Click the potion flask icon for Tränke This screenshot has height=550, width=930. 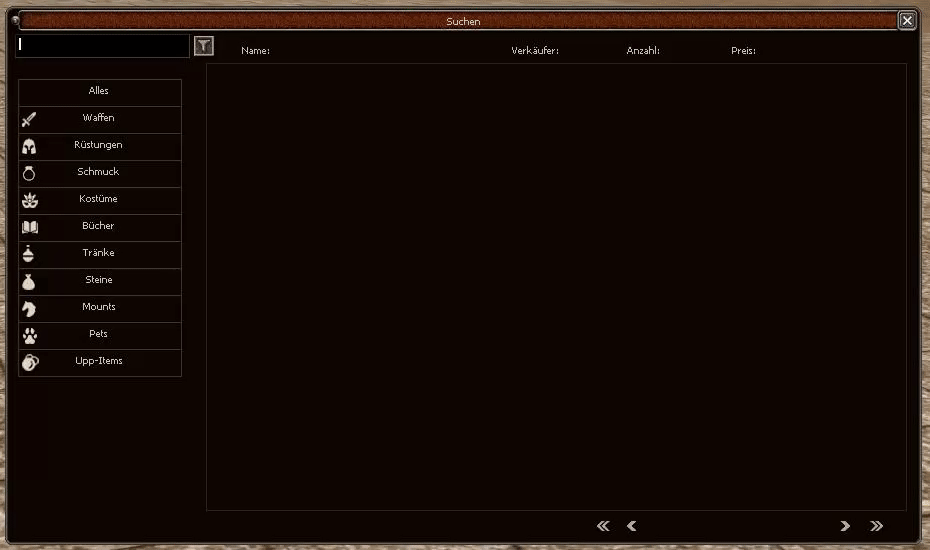[29, 254]
